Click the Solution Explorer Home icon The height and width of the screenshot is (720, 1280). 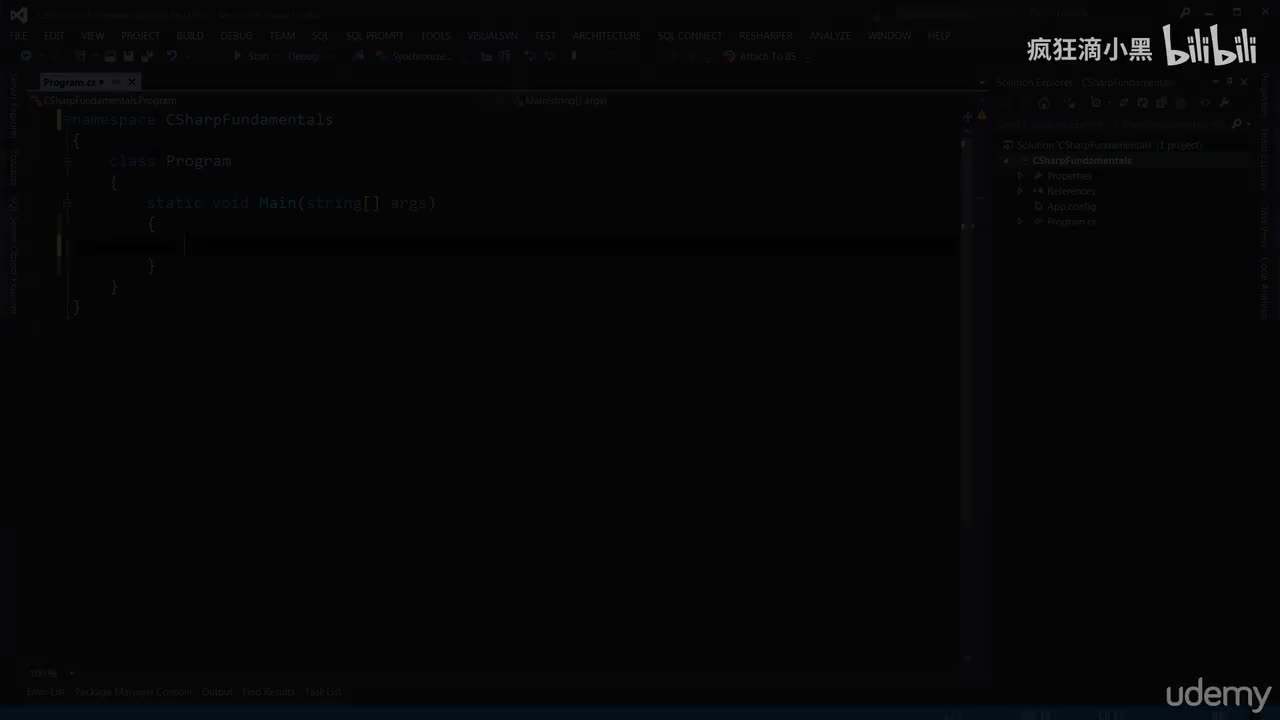[x=1043, y=103]
